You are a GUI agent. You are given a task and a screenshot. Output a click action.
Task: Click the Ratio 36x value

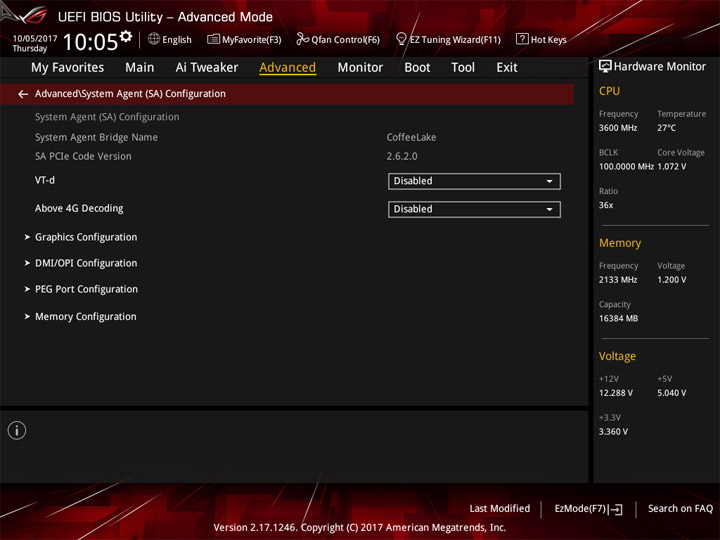click(606, 205)
